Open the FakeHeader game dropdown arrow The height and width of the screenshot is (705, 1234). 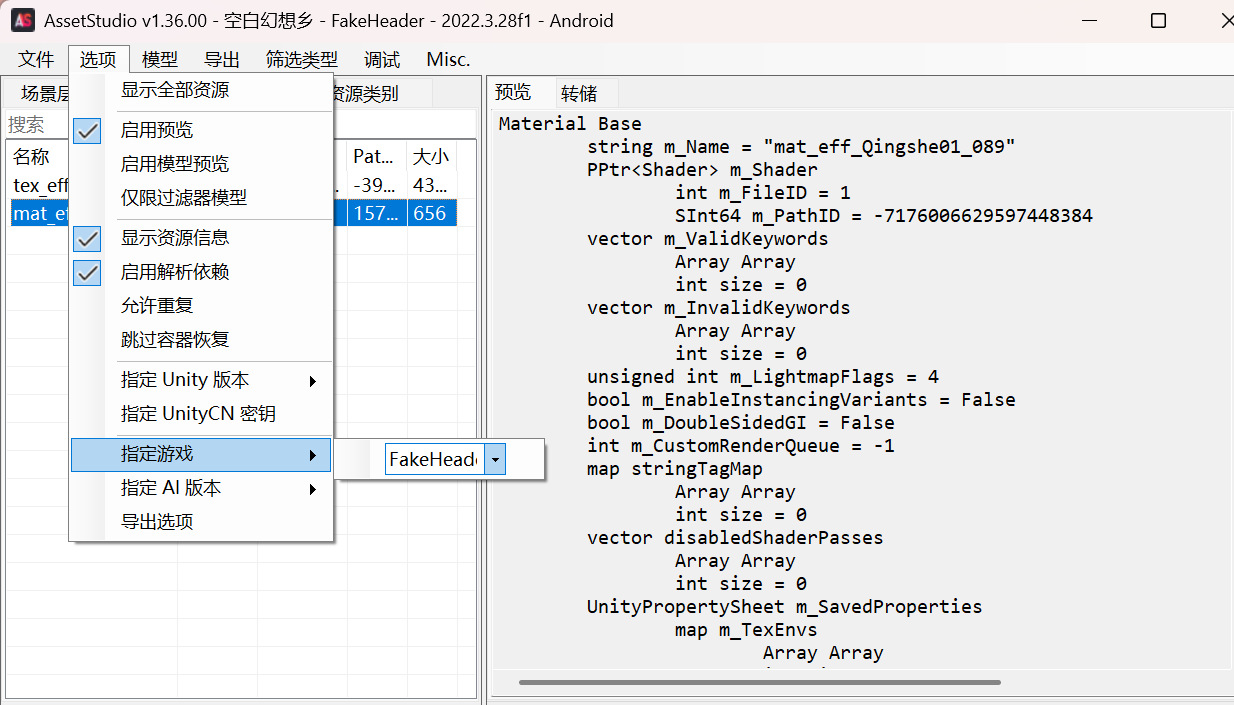496,459
